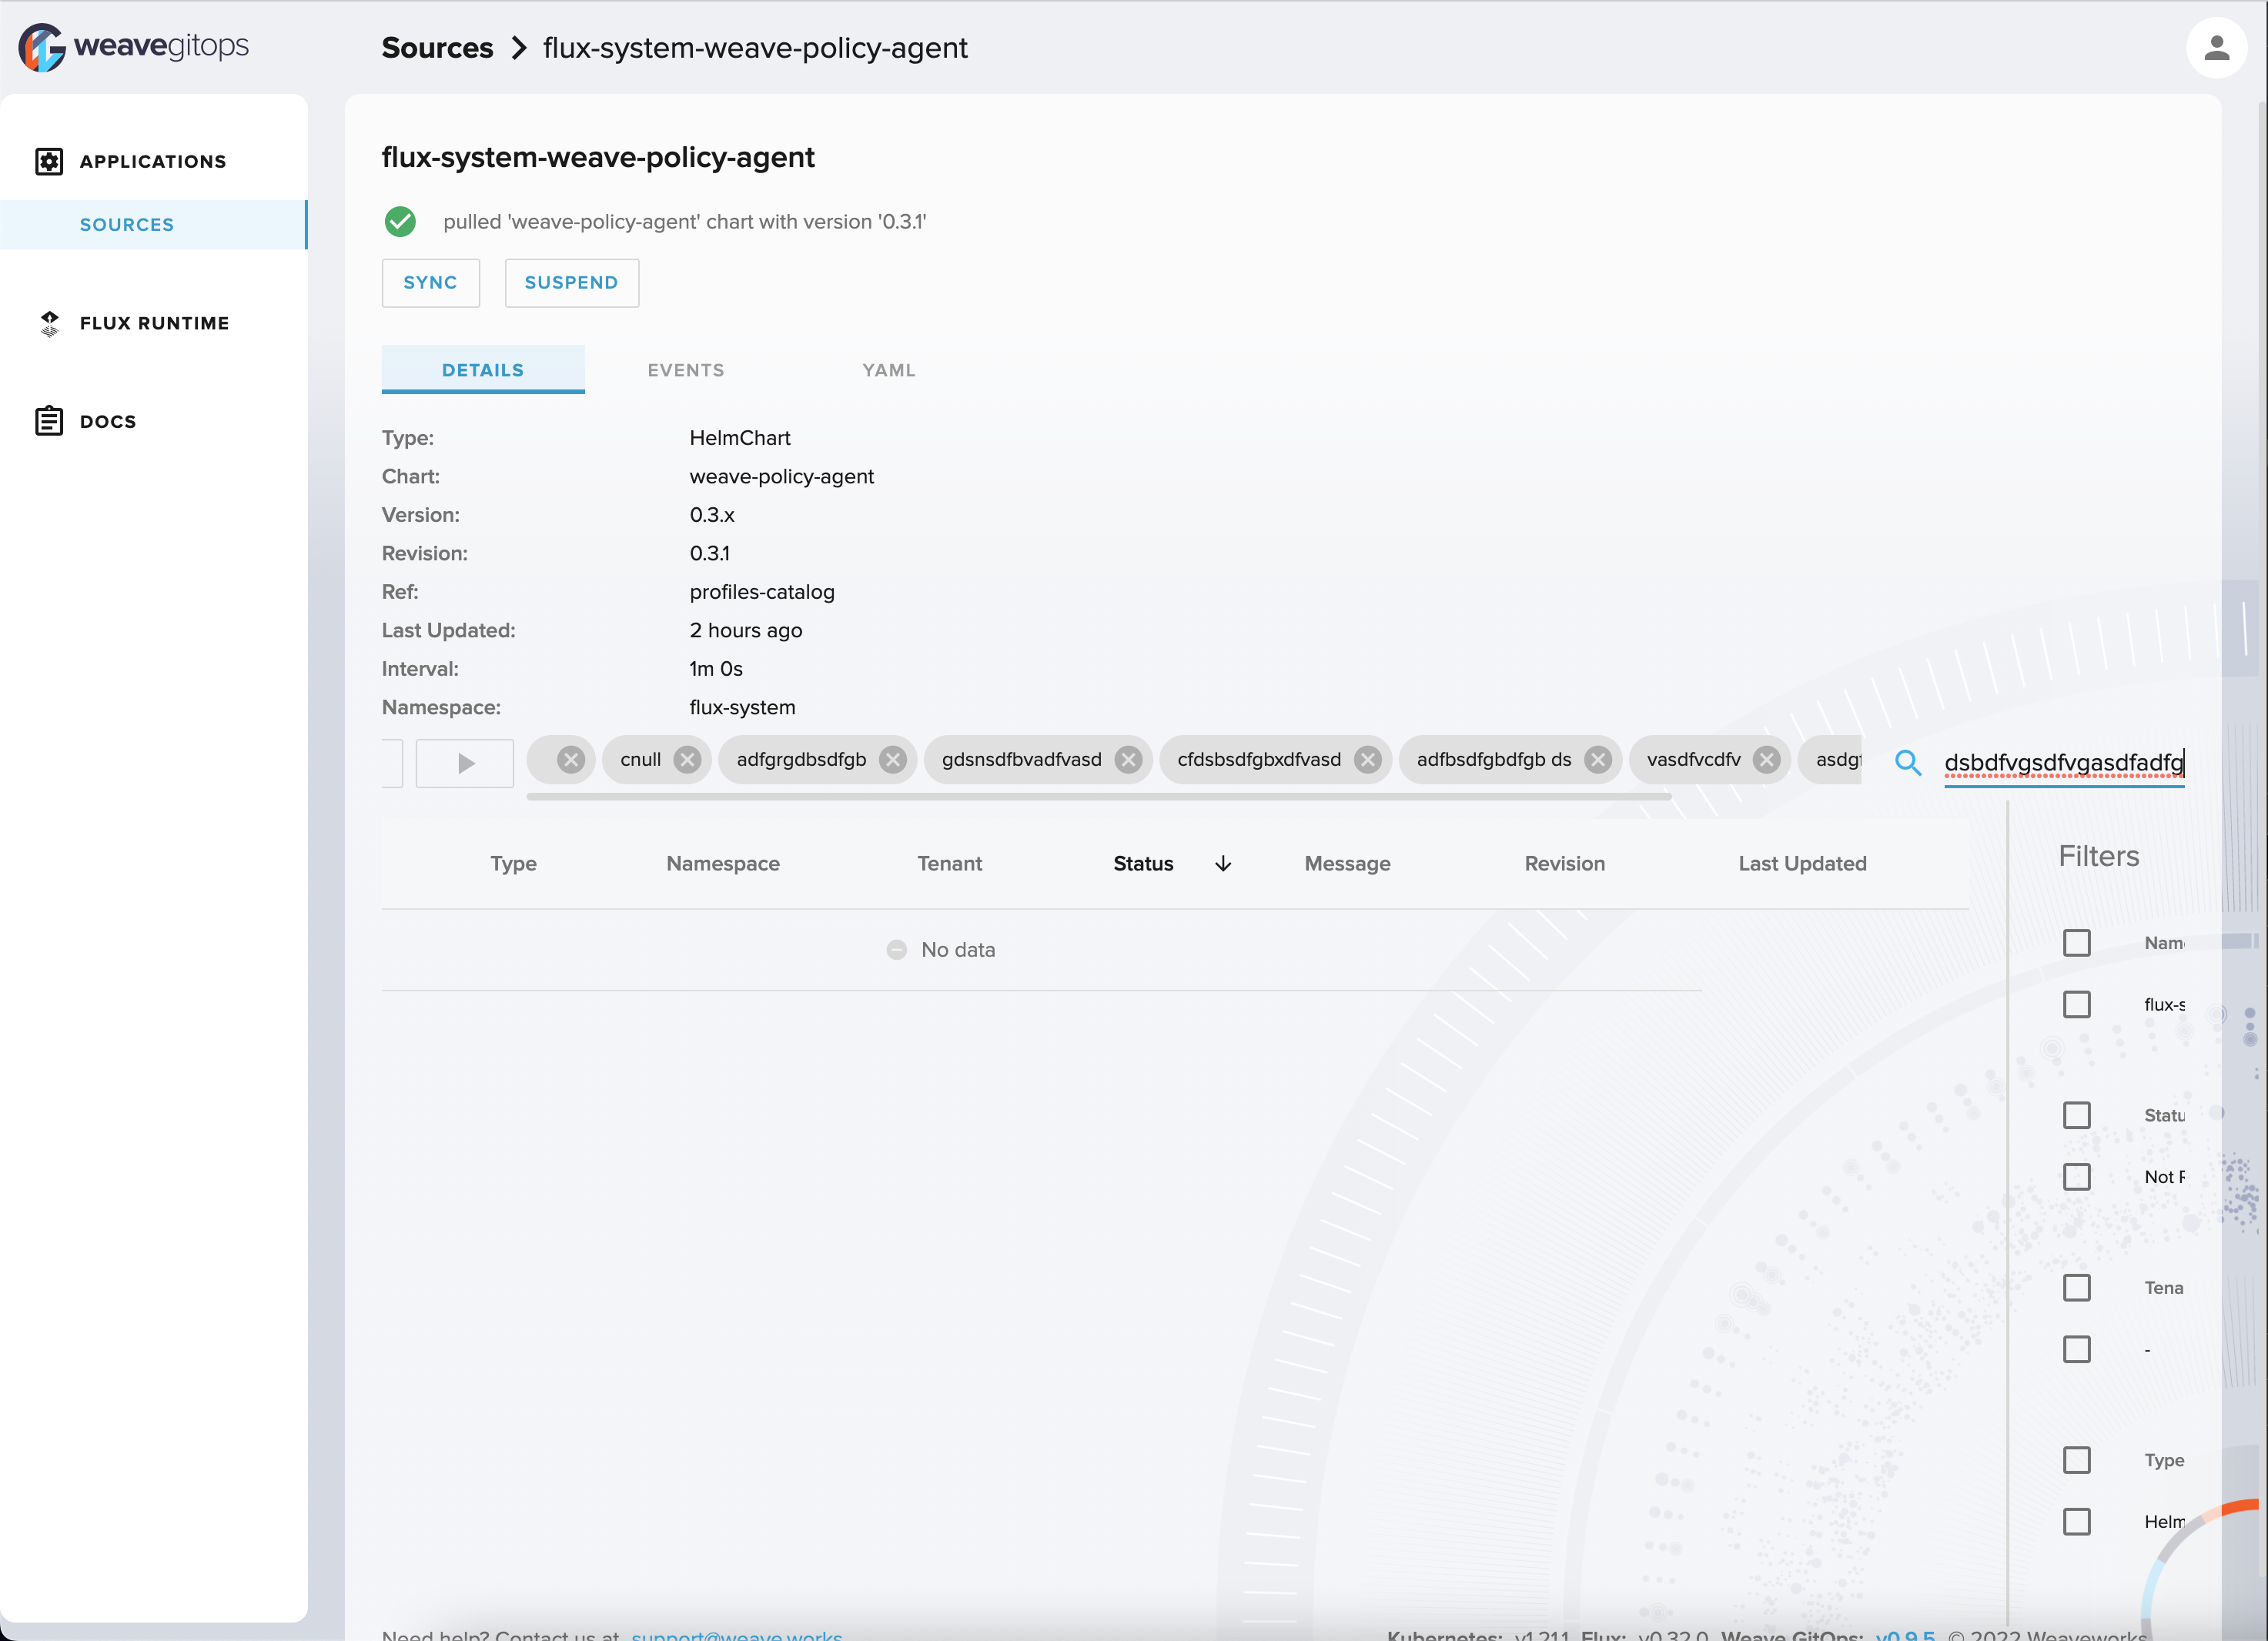
Task: Click the Sync button
Action: (x=431, y=283)
